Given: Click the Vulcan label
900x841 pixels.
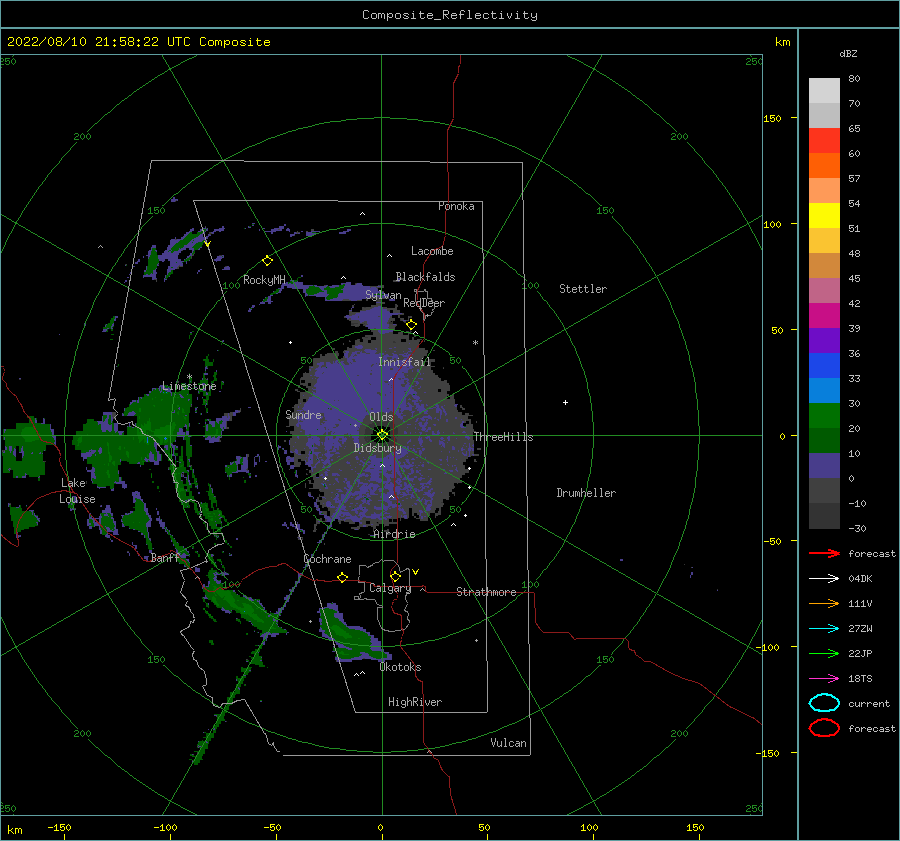Looking at the screenshot, I should pyautogui.click(x=509, y=743).
